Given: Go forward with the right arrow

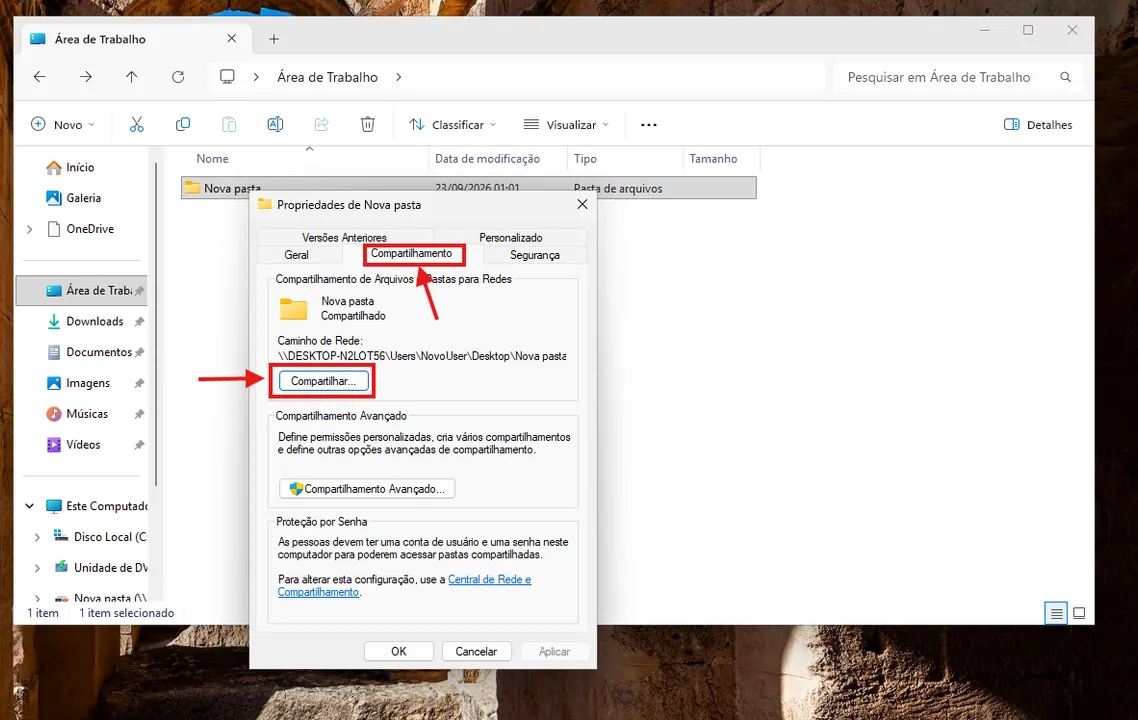Looking at the screenshot, I should (x=86, y=77).
